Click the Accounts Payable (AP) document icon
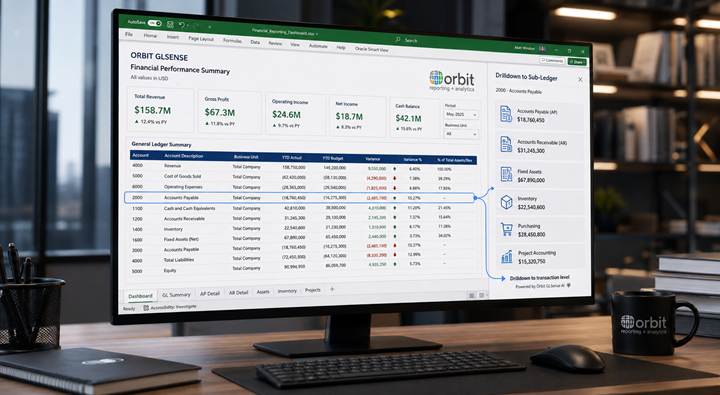The image size is (720, 395). coord(506,114)
